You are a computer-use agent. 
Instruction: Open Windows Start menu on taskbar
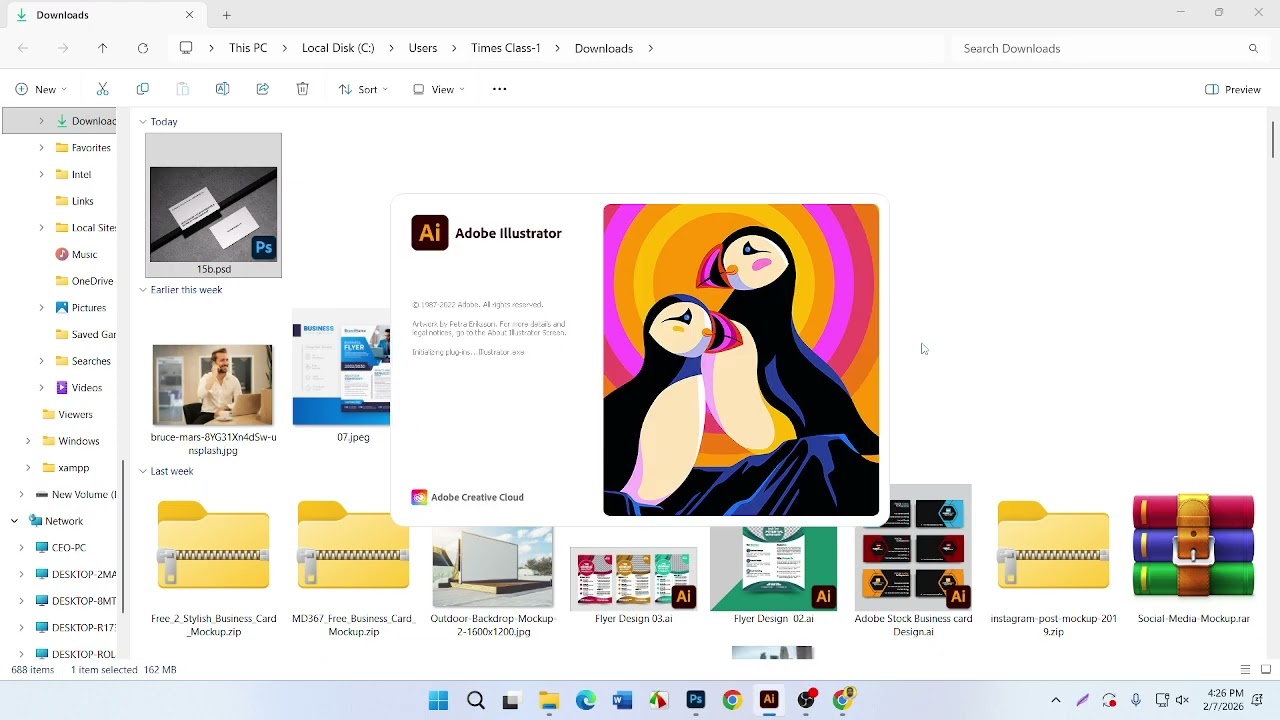point(438,700)
